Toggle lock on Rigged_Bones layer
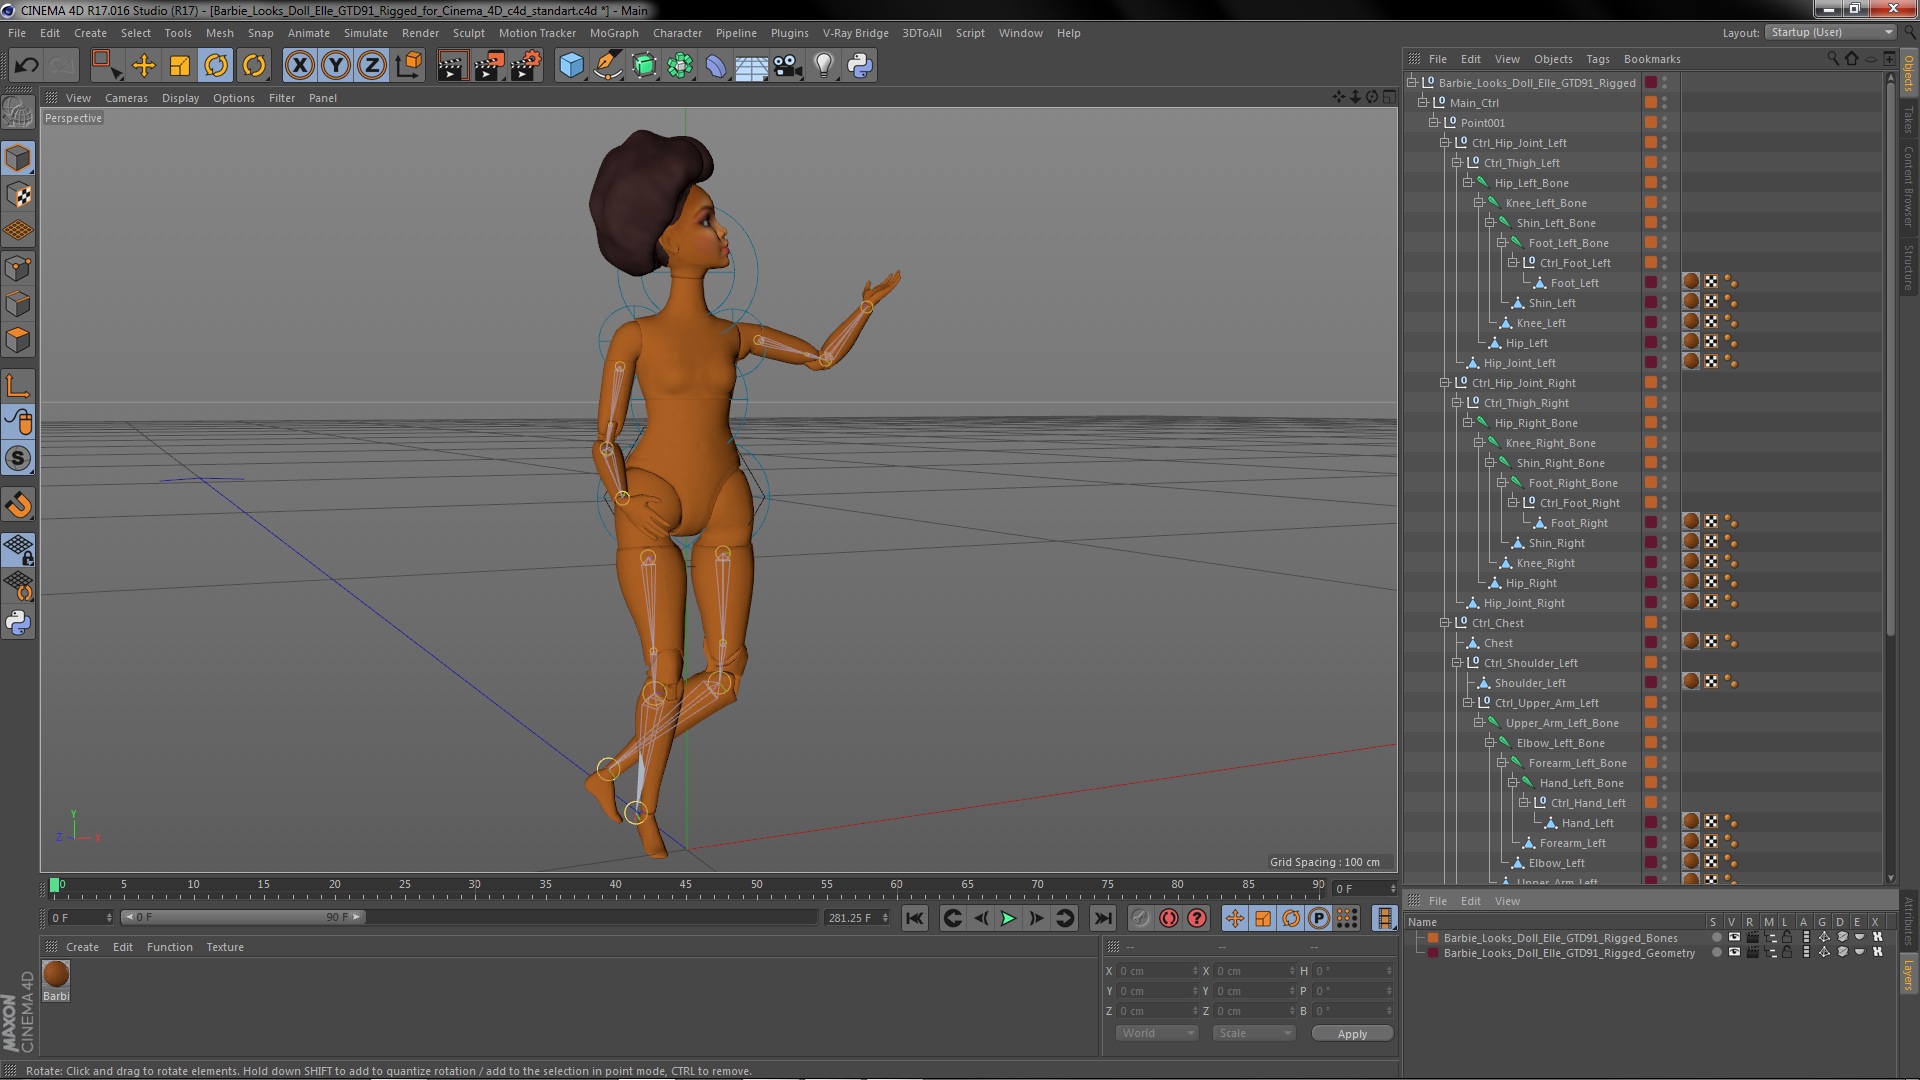 (x=1787, y=938)
